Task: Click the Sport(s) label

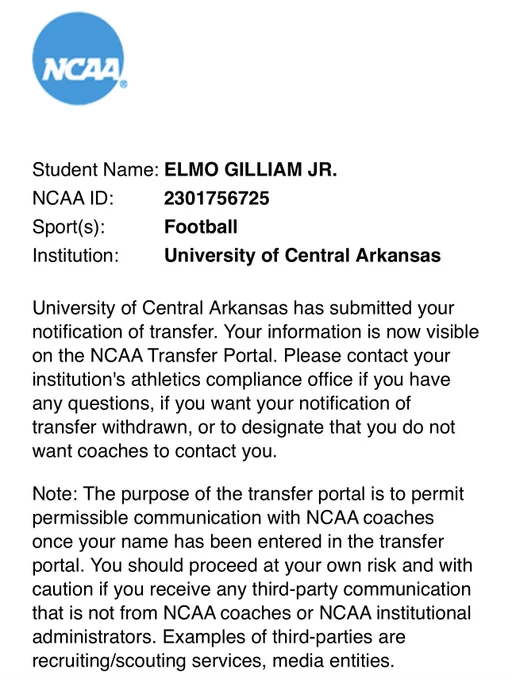Action: pos(68,227)
